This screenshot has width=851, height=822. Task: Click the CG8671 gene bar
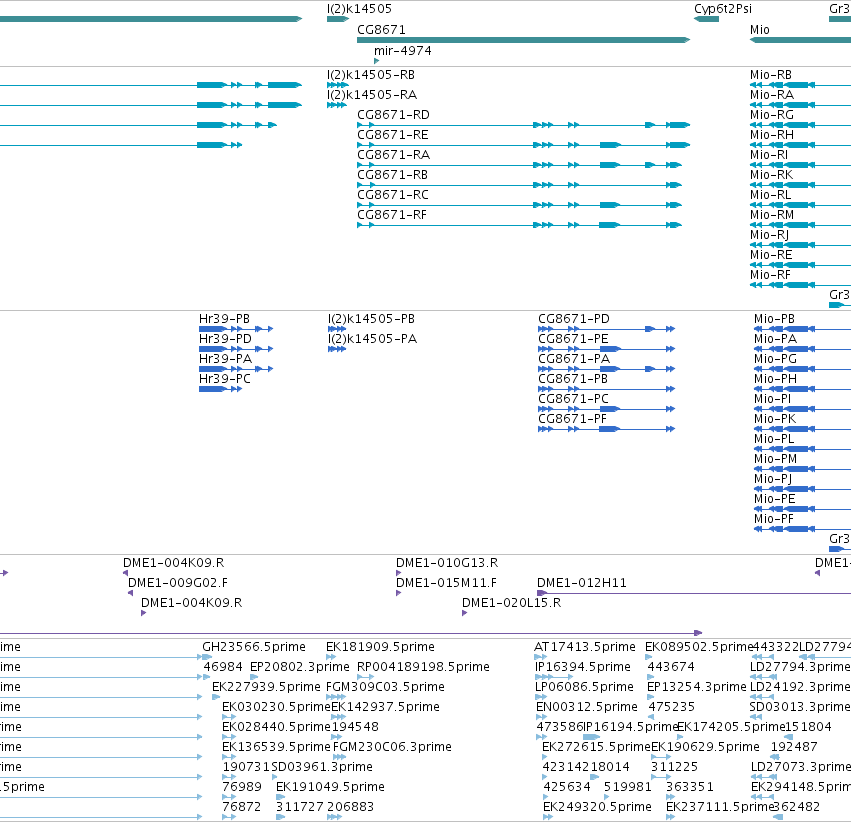coord(523,40)
